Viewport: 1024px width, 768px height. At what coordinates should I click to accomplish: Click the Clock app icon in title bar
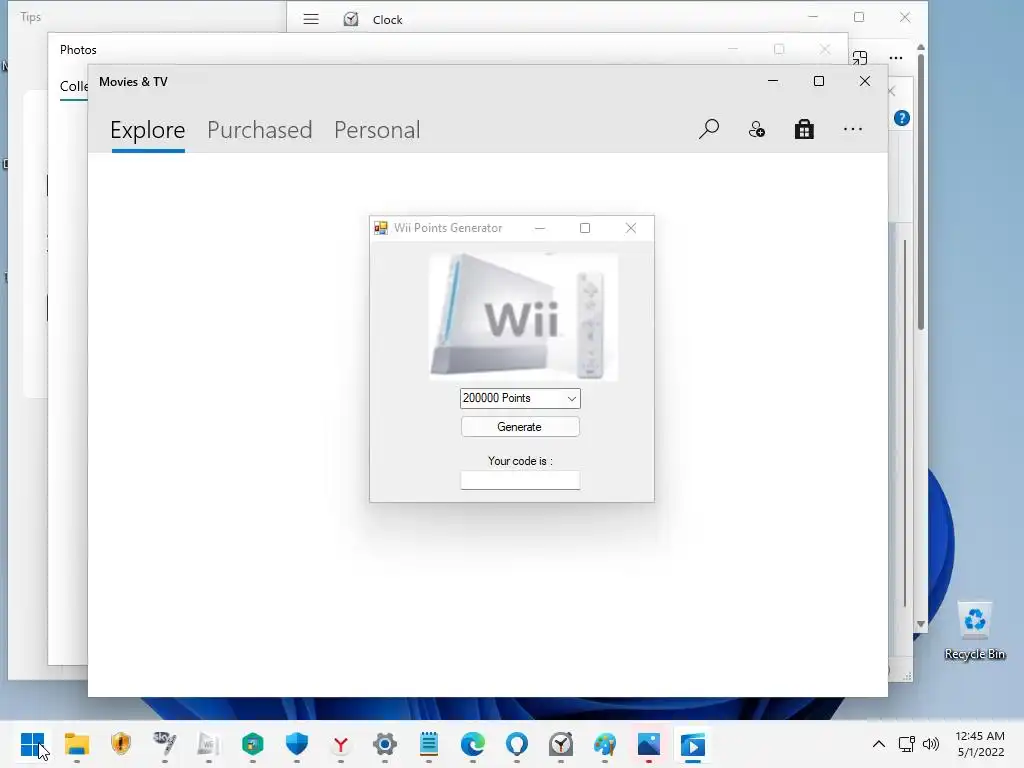tap(351, 19)
